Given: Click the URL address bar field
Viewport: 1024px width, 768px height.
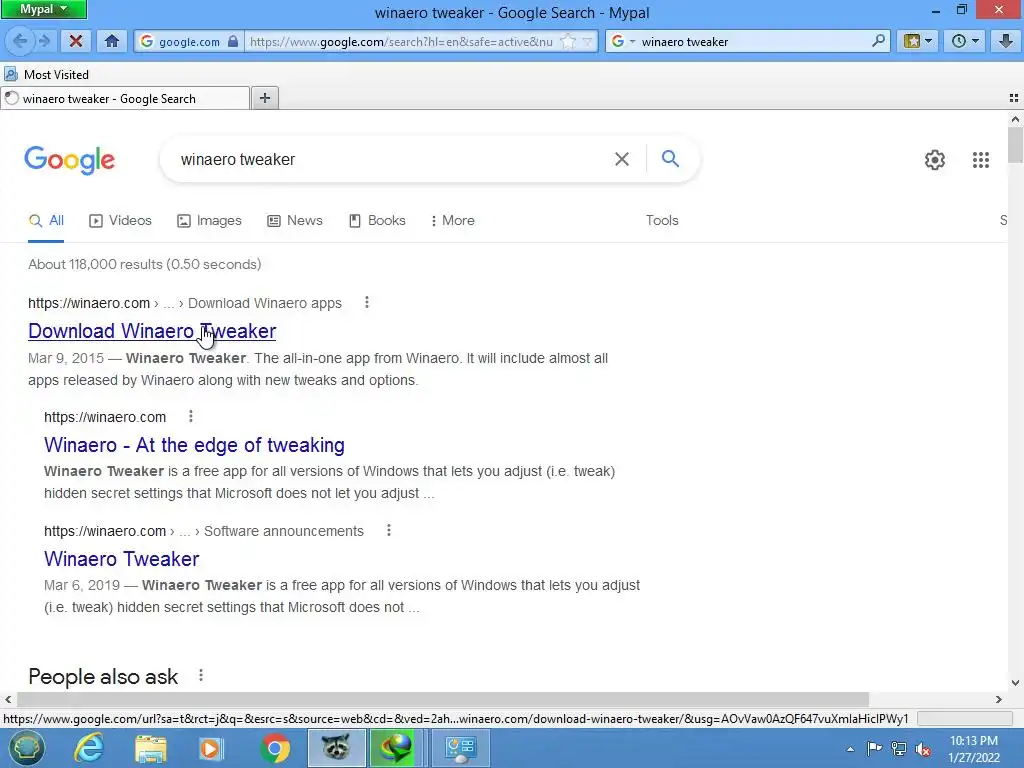Looking at the screenshot, I should (x=402, y=41).
